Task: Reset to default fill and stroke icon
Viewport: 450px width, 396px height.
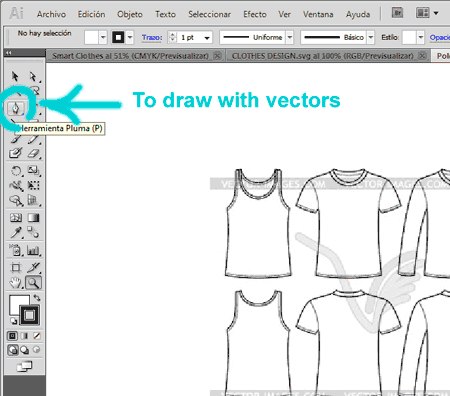Action: 13,321
